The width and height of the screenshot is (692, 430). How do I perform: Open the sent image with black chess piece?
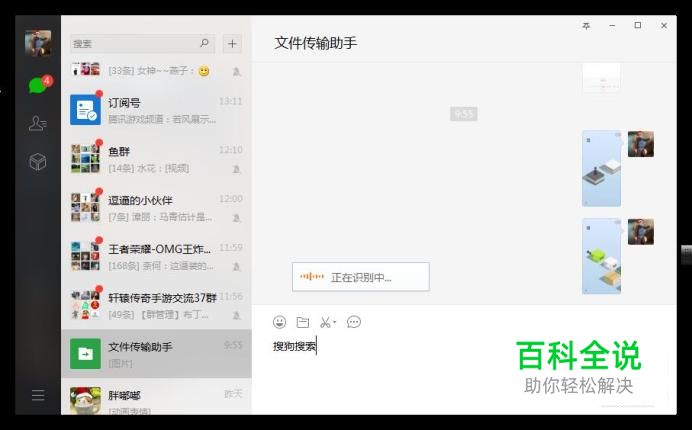(602, 168)
